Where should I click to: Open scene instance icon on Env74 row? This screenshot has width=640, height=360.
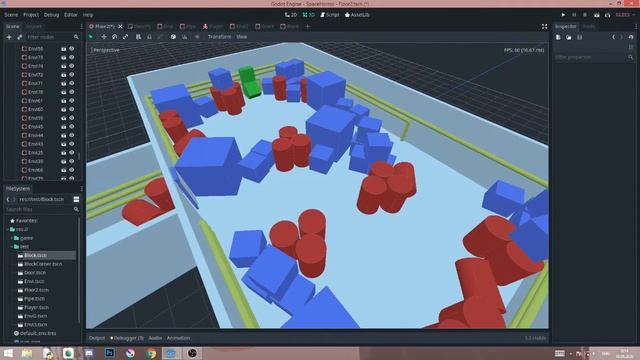(64, 66)
